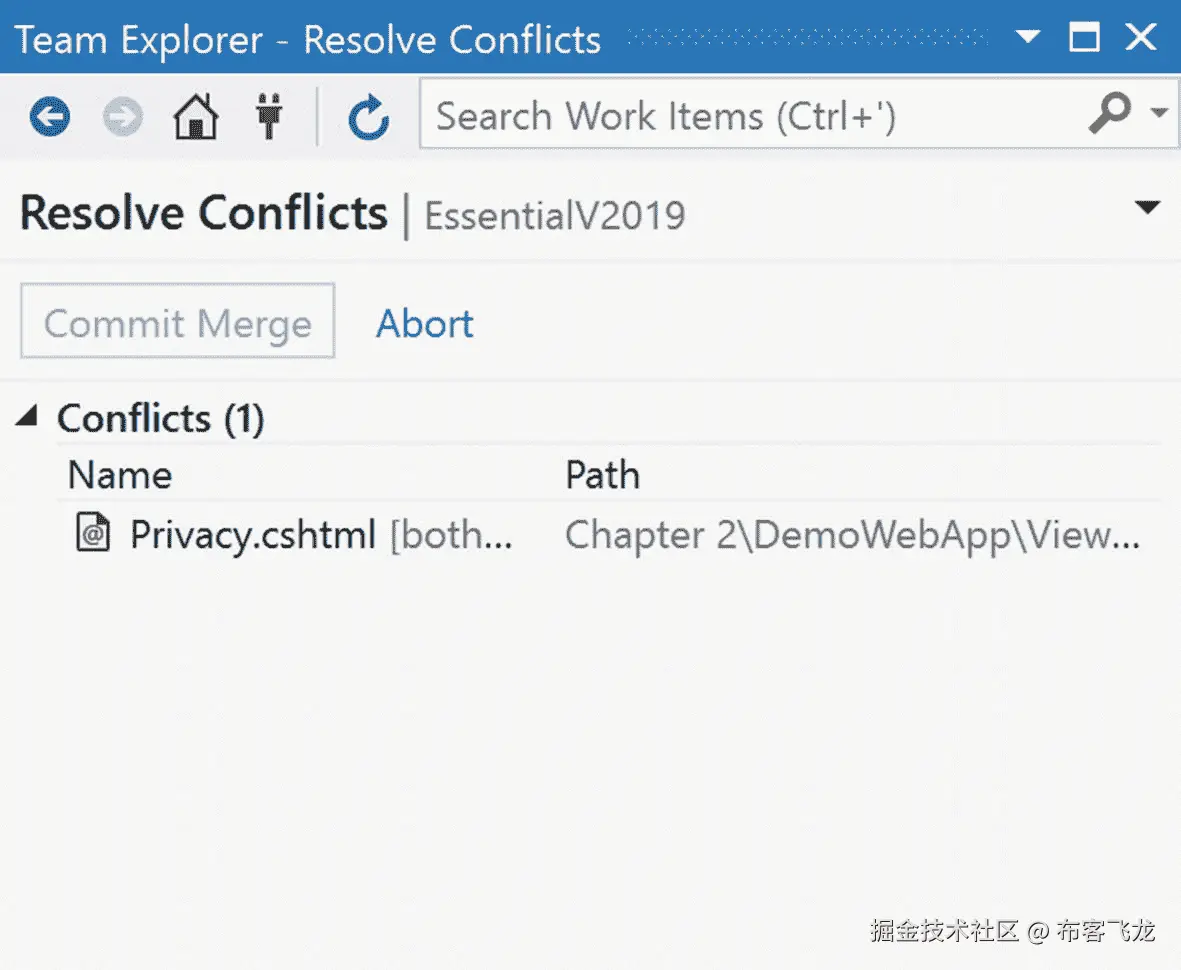The width and height of the screenshot is (1181, 970).
Task: Click the Commit Merge button
Action: pyautogui.click(x=178, y=321)
